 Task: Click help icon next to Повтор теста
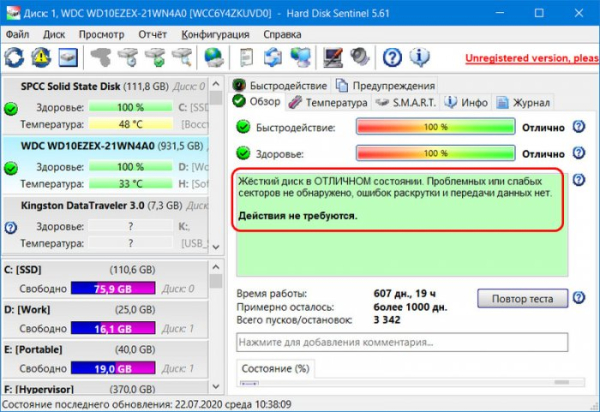pyautogui.click(x=578, y=299)
